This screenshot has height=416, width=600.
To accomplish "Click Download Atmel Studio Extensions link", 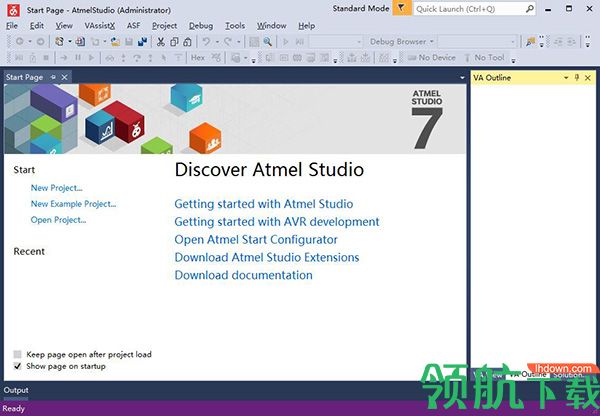I will point(267,257).
